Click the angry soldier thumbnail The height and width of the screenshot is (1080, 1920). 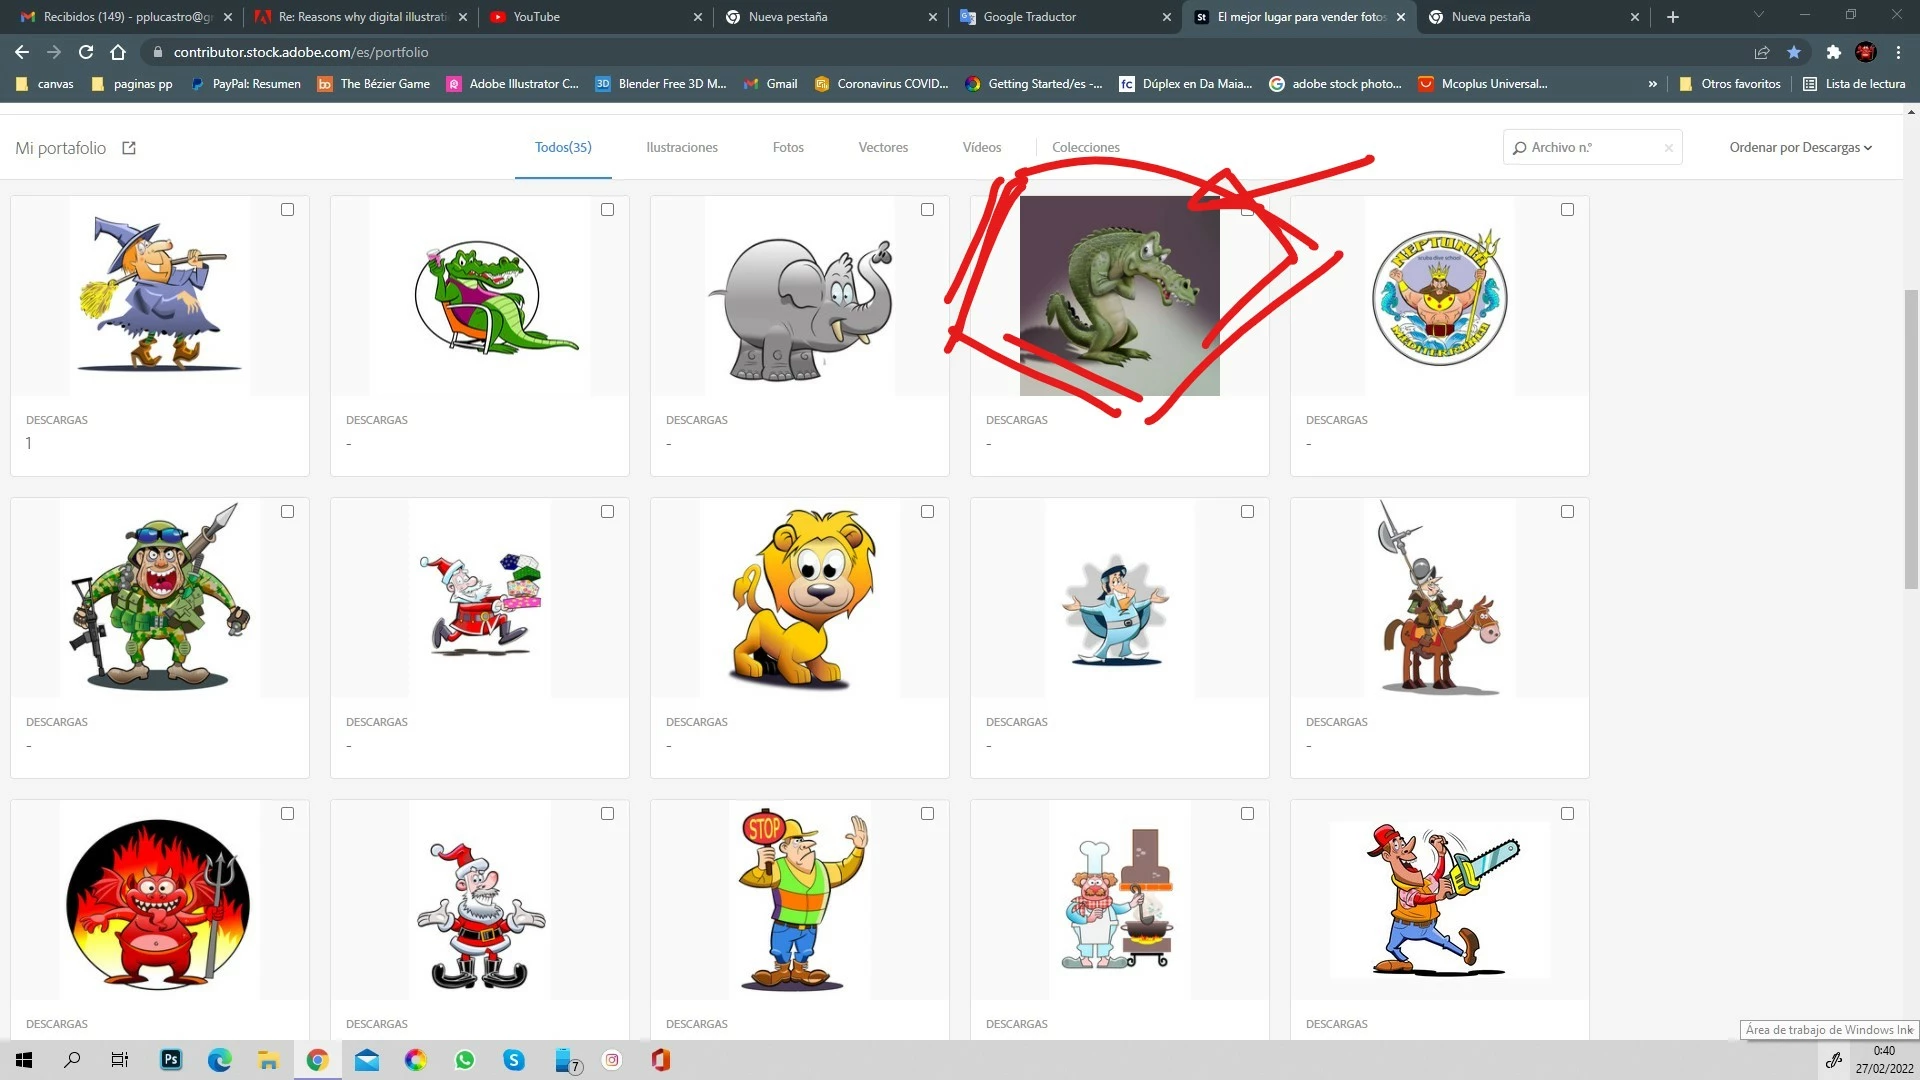tap(160, 598)
